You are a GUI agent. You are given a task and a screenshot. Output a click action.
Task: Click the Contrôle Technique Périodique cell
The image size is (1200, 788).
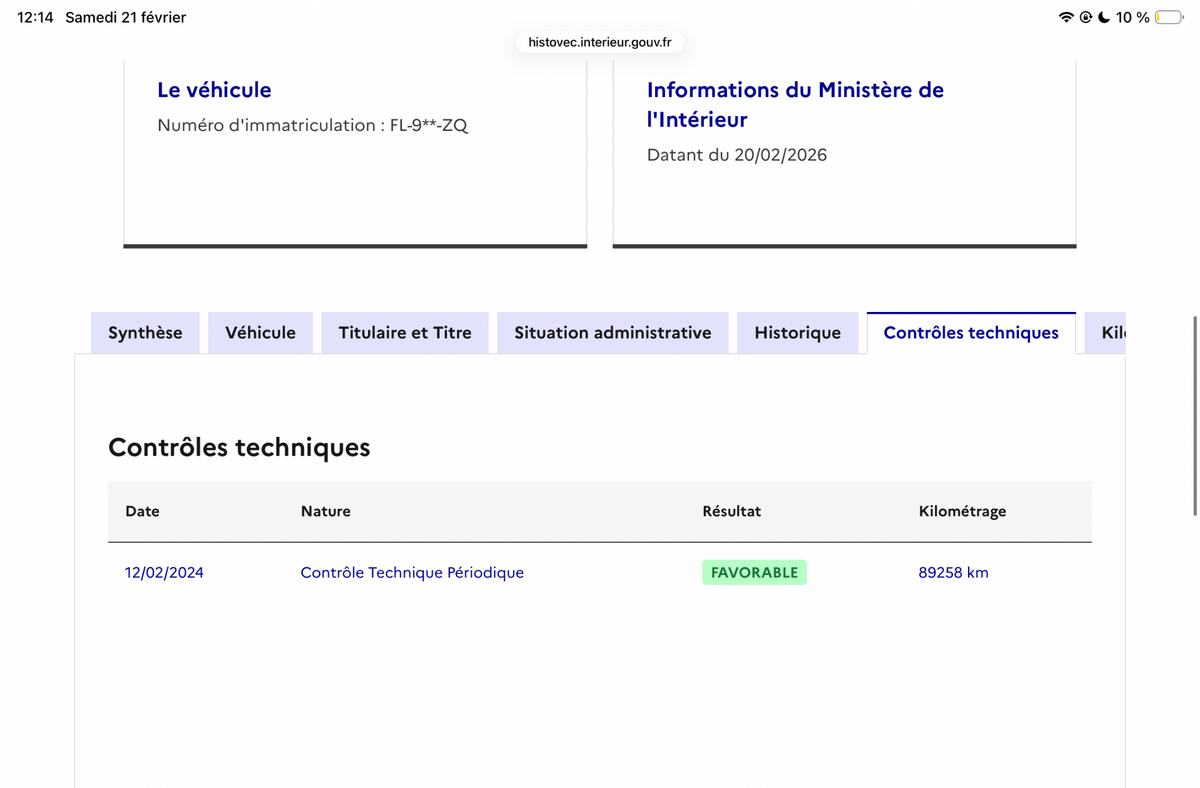tap(412, 573)
